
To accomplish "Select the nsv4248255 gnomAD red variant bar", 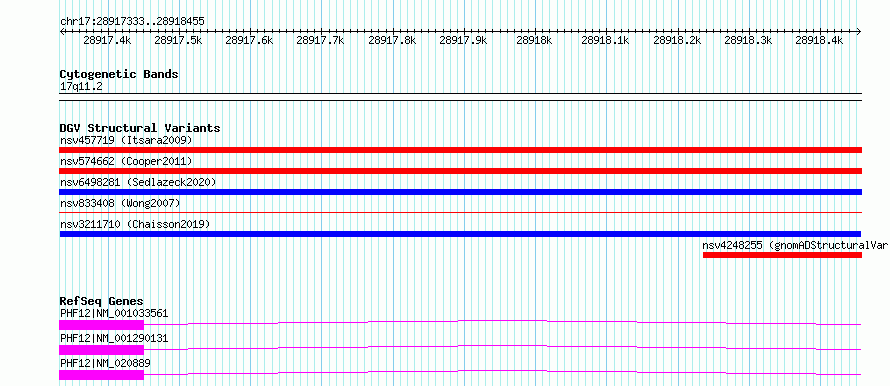I will tap(782, 255).
